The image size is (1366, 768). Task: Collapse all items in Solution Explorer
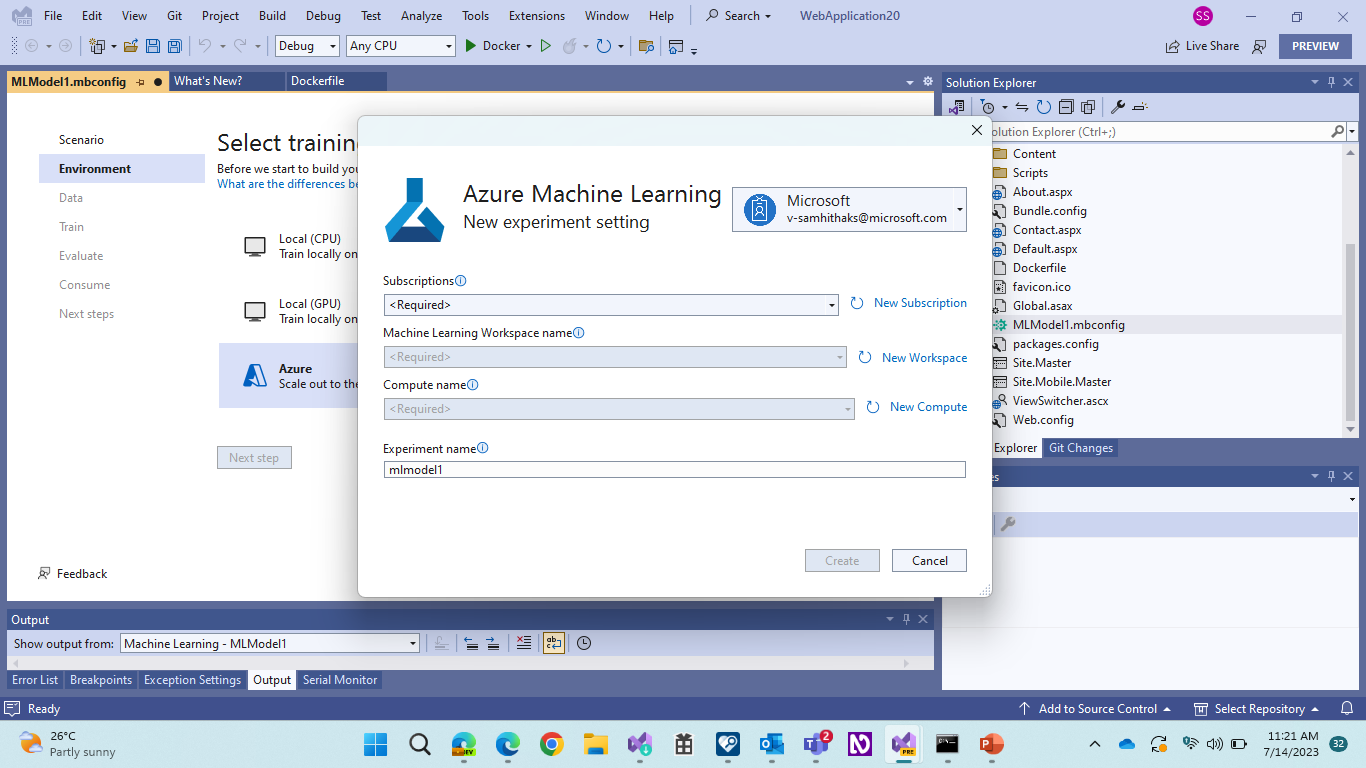(1066, 106)
